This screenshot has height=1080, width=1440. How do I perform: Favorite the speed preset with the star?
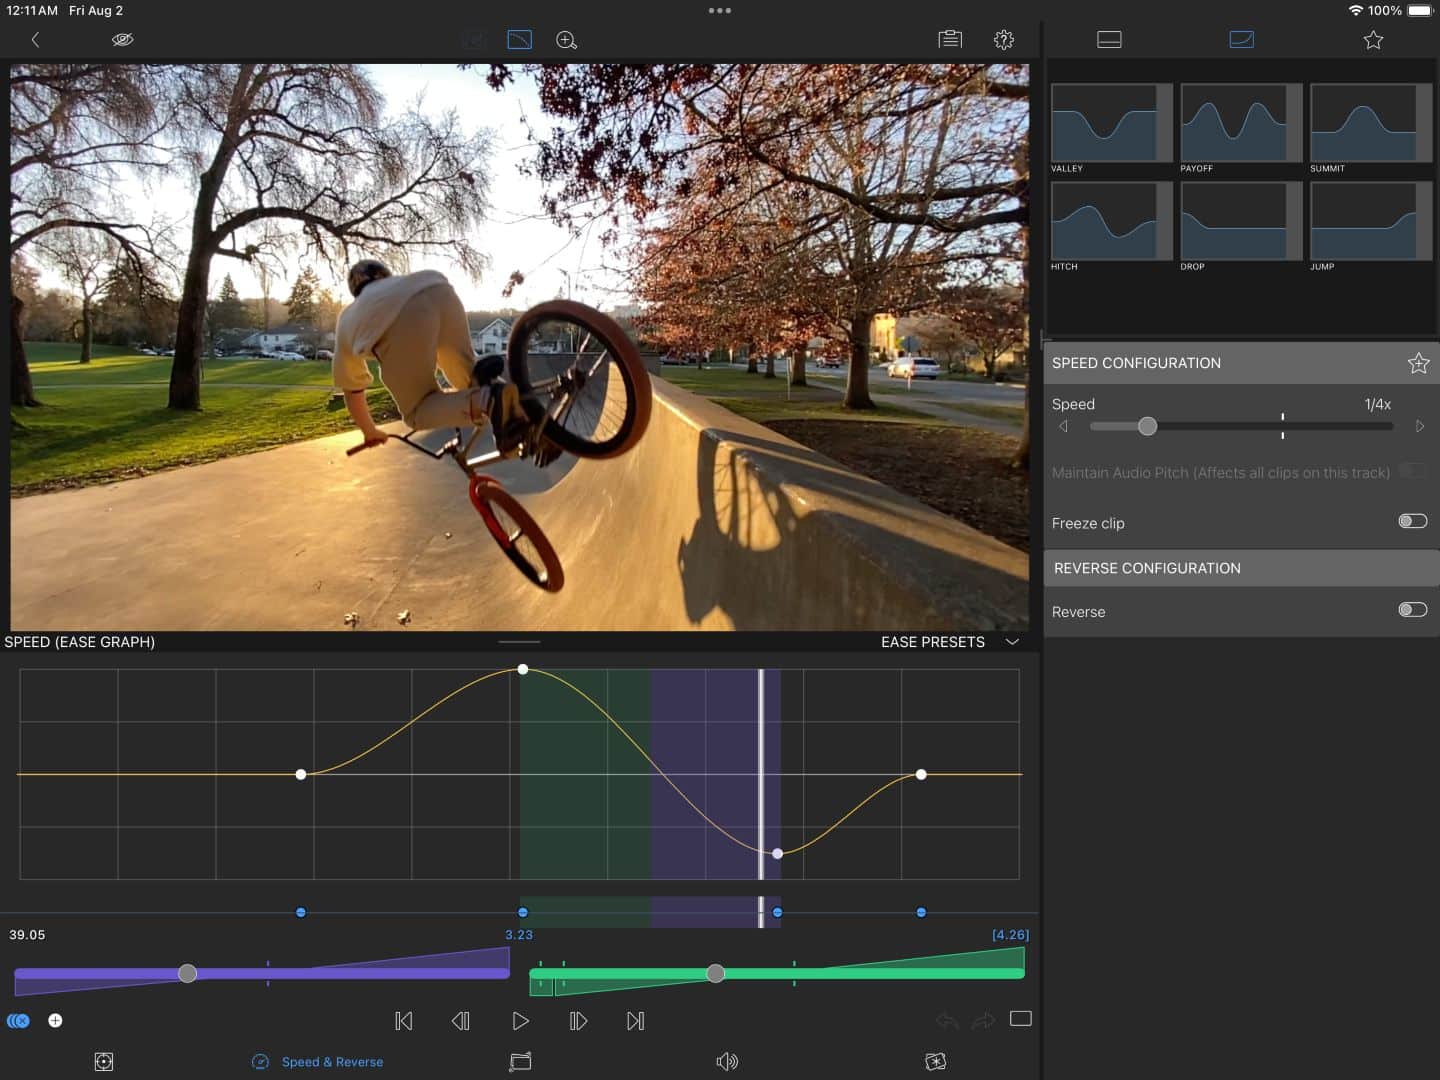click(x=1419, y=363)
